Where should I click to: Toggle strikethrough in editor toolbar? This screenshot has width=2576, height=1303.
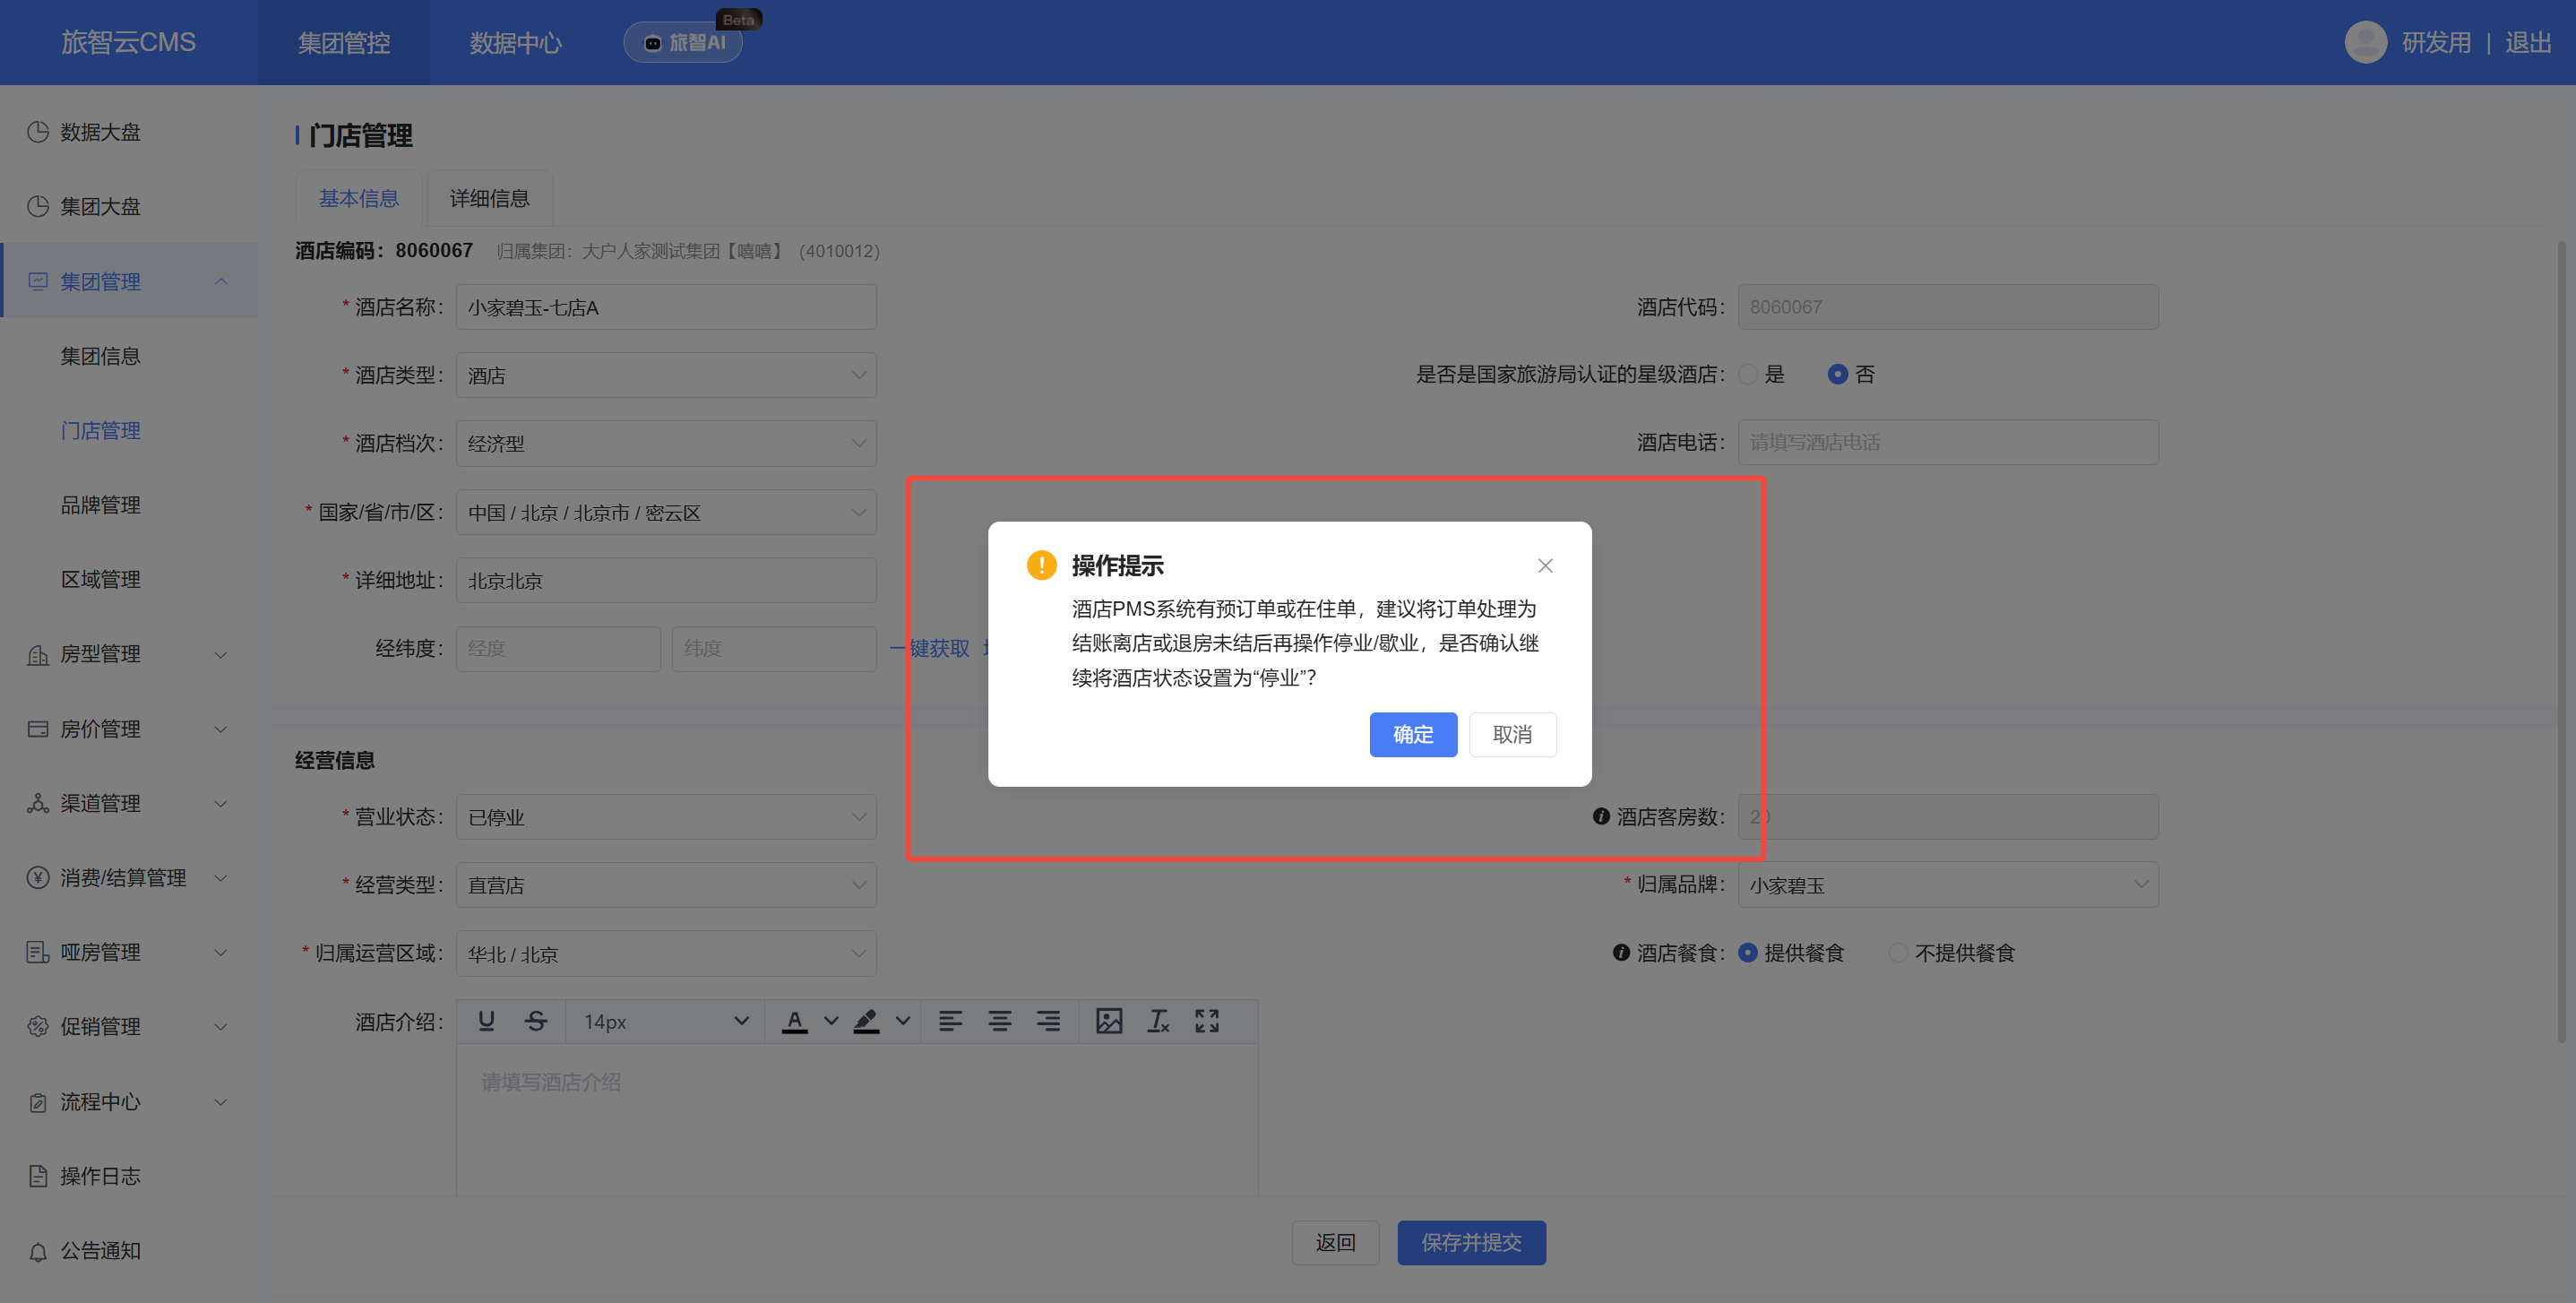[x=536, y=1021]
